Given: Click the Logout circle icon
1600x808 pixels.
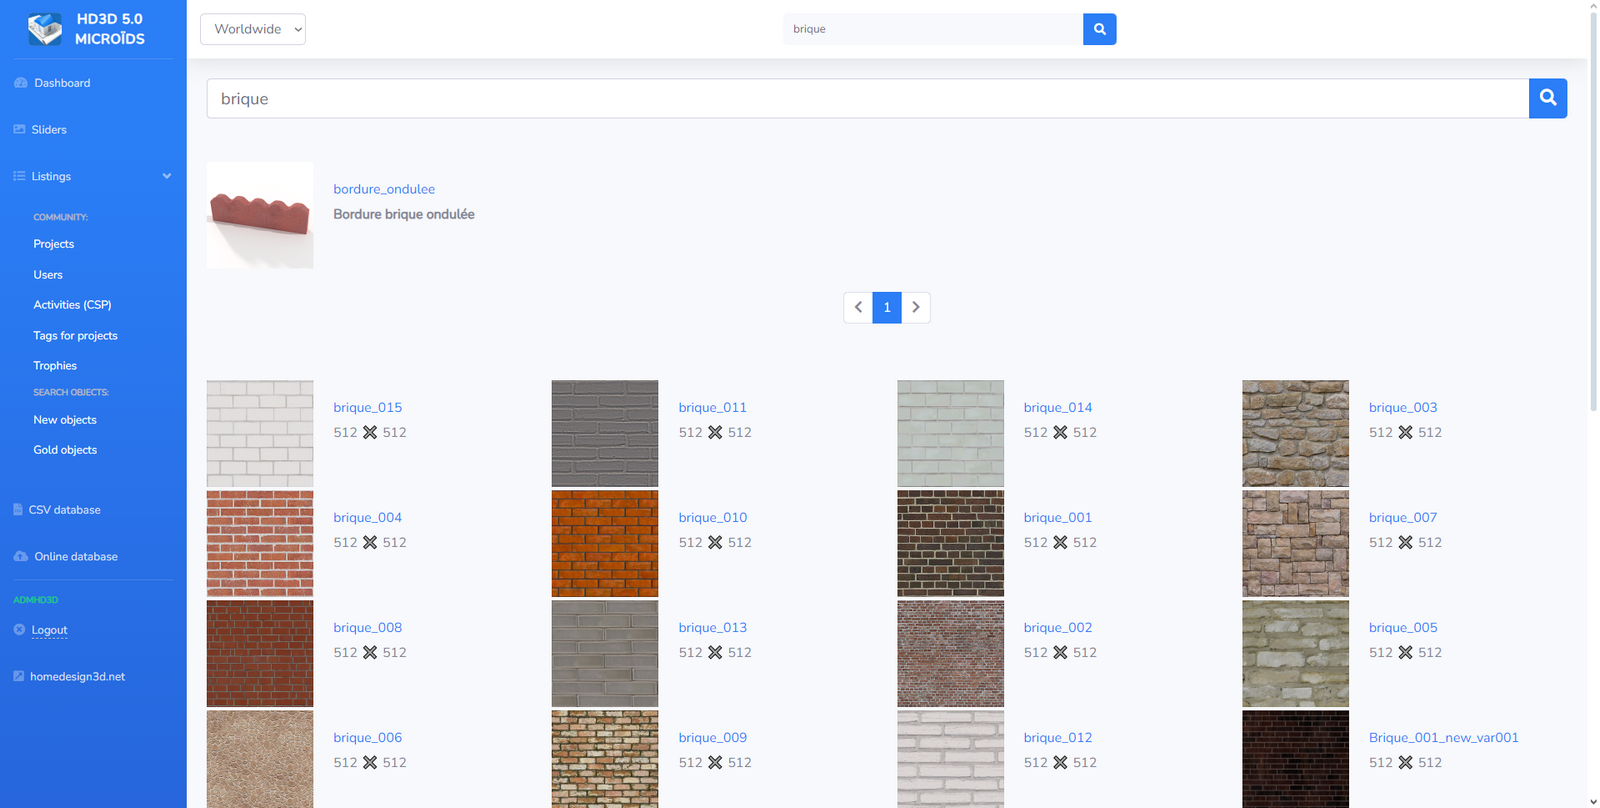Looking at the screenshot, I should click(x=19, y=630).
